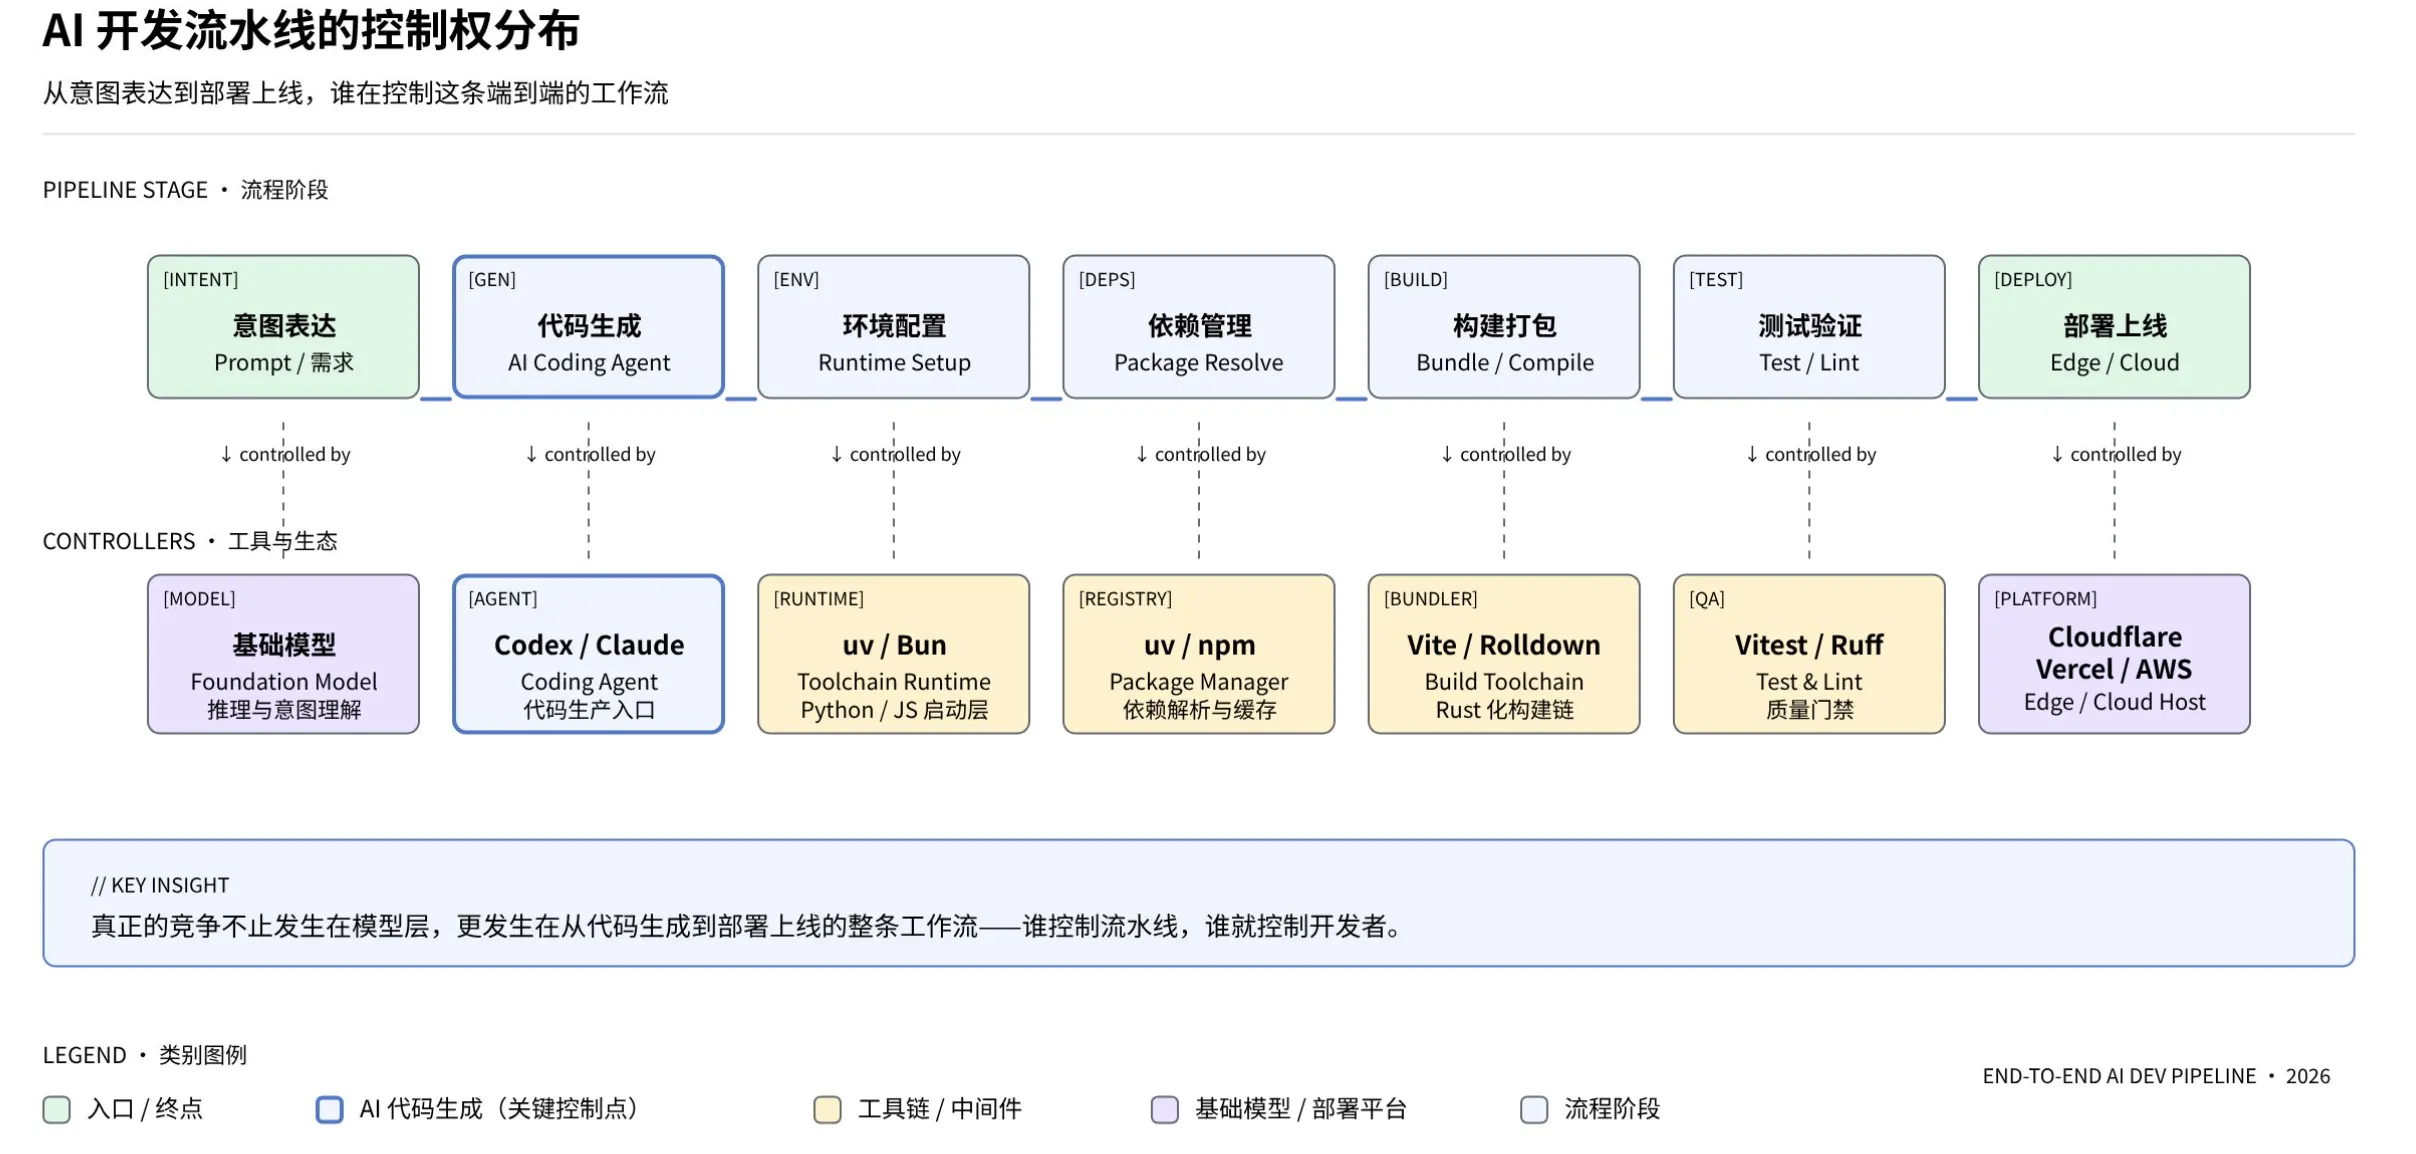This screenshot has width=2416, height=1154.
Task: Select the [GEN] 代码生成 stage box
Action: tap(588, 326)
